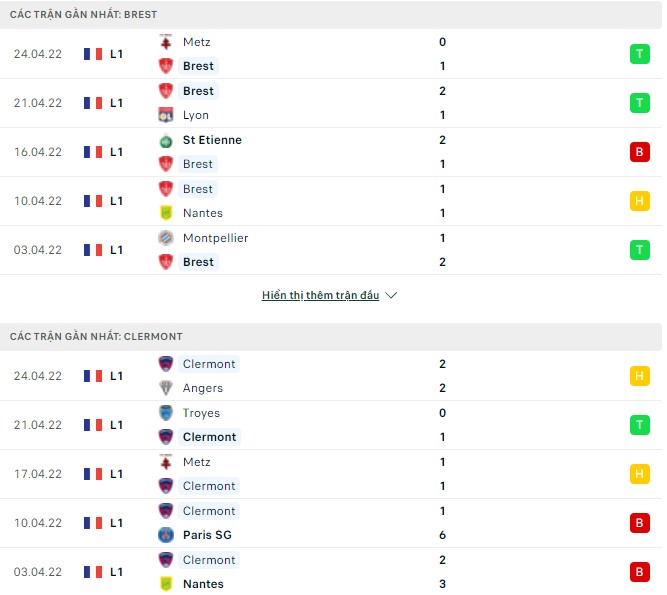Open the Clermont vs Angers 24.04.22 match row

pos(330,376)
